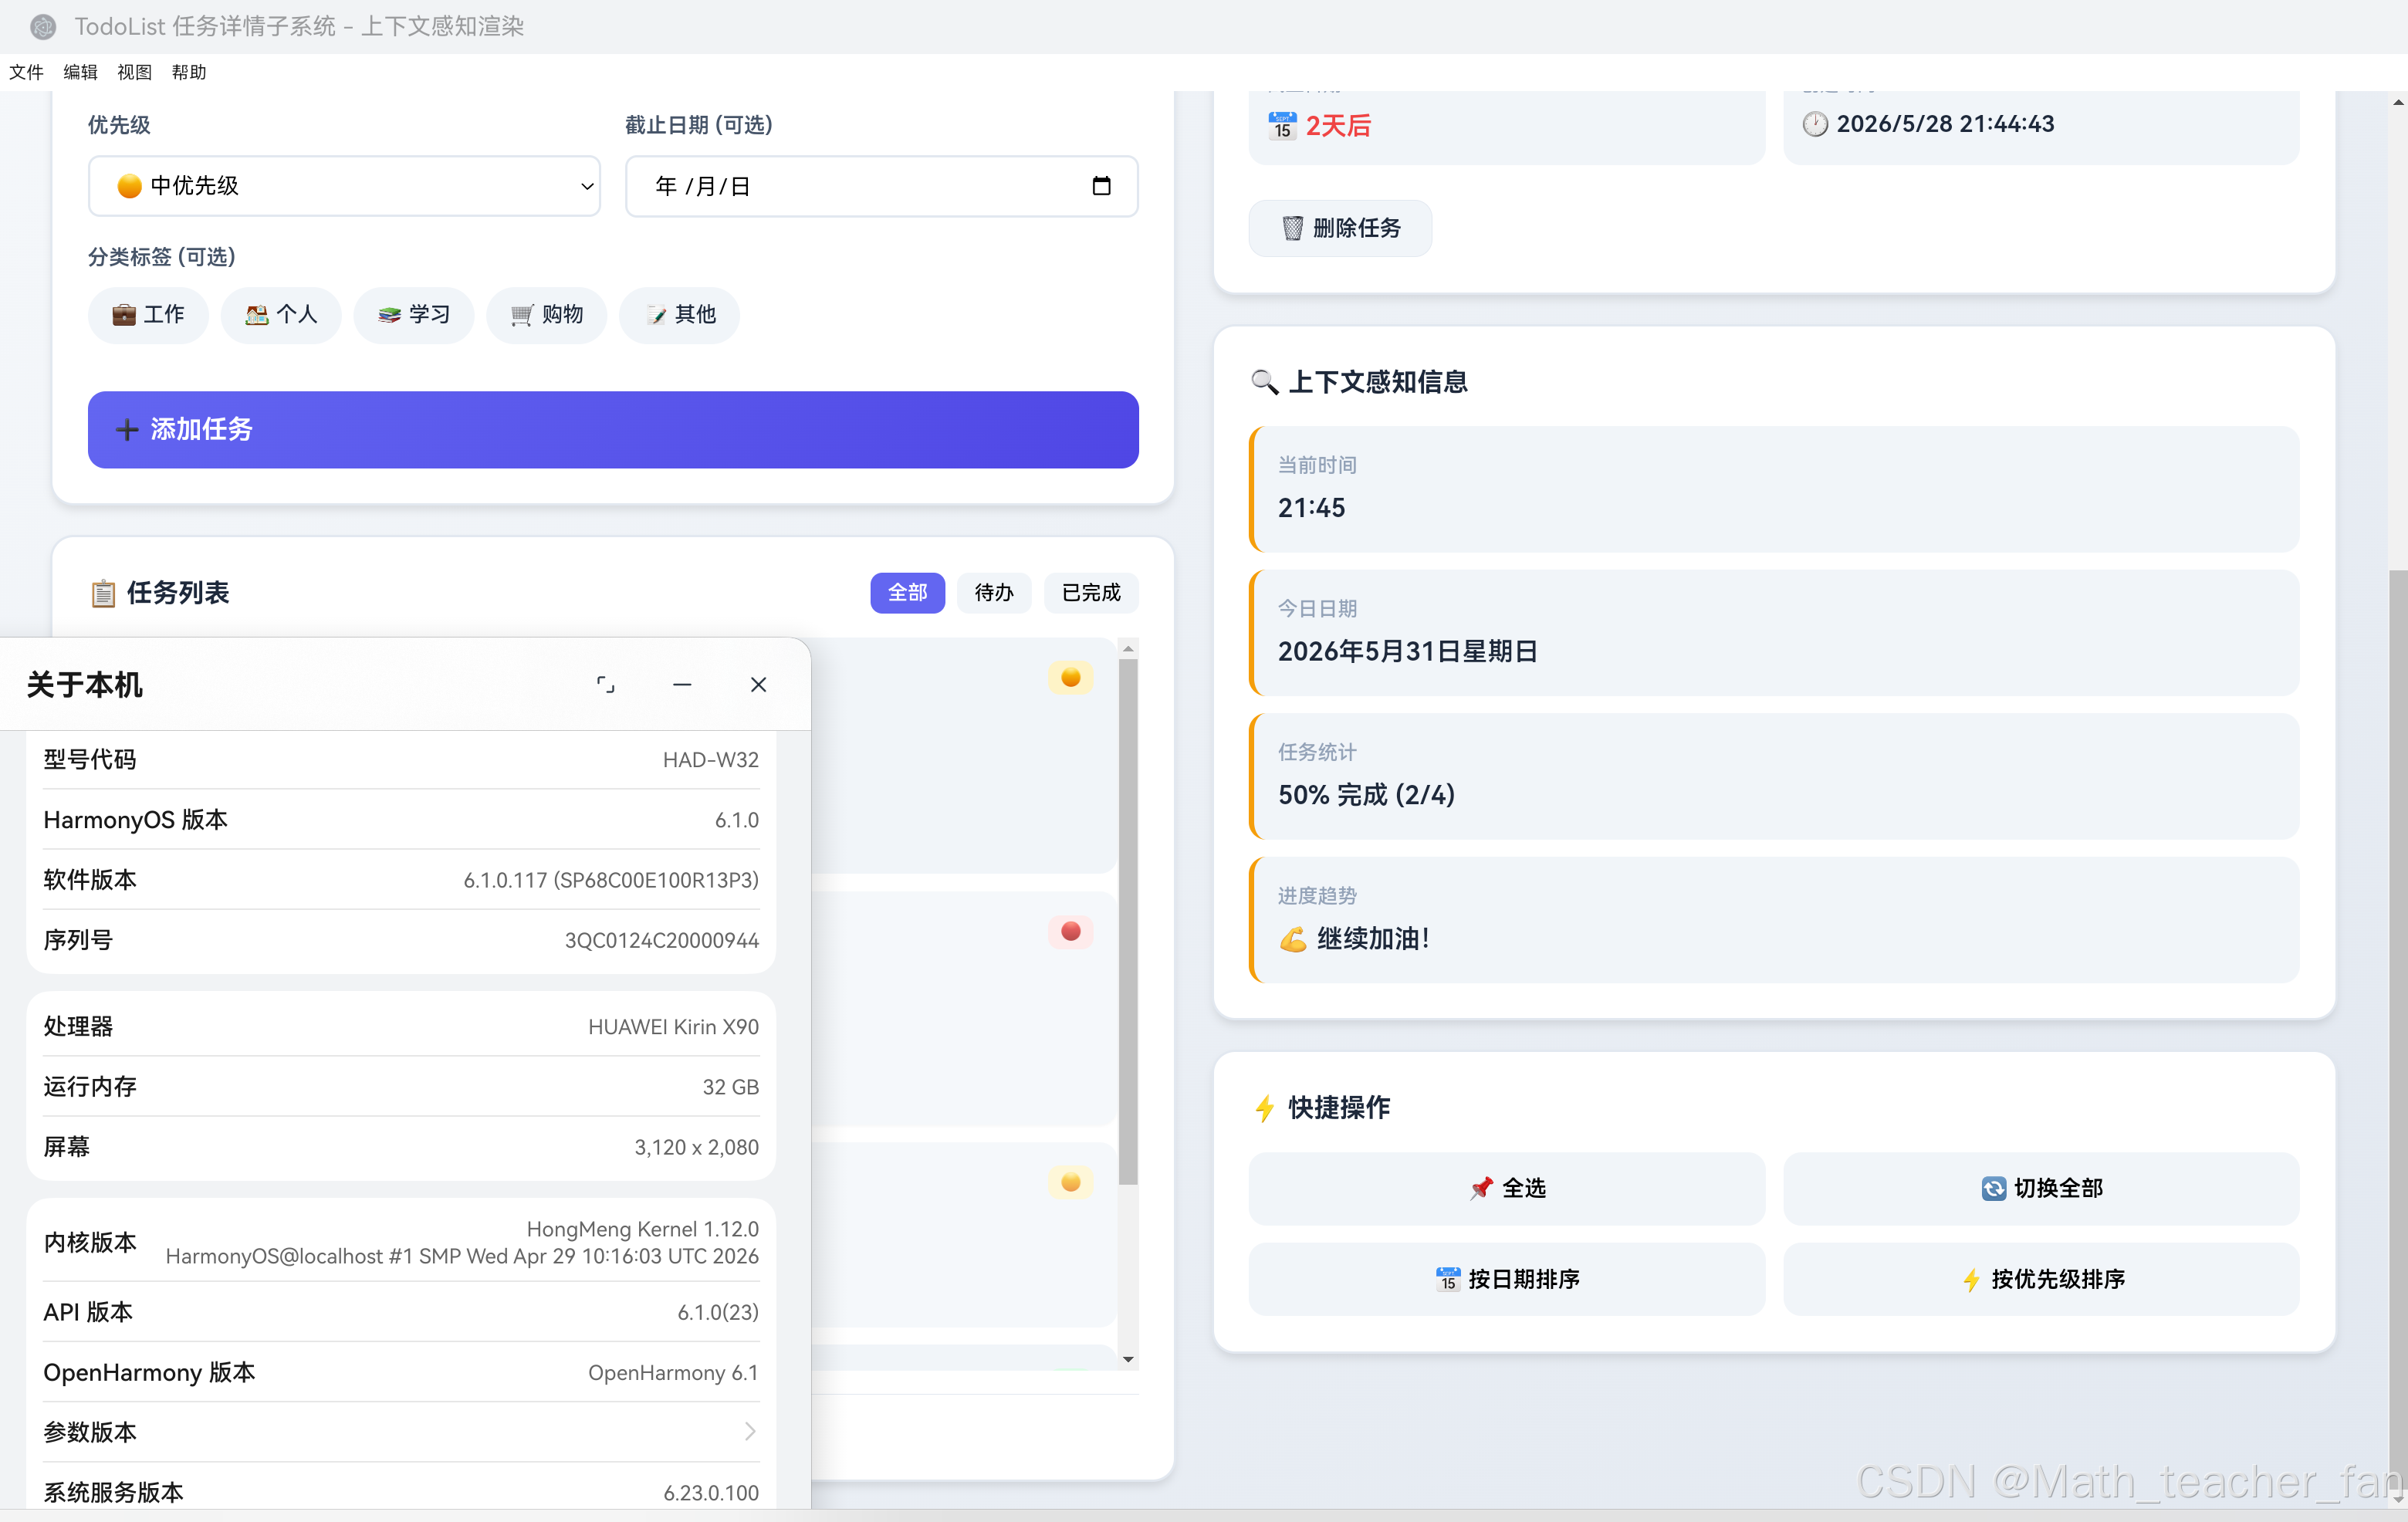Click the 当前时间 21:45 card

pos(1774,489)
